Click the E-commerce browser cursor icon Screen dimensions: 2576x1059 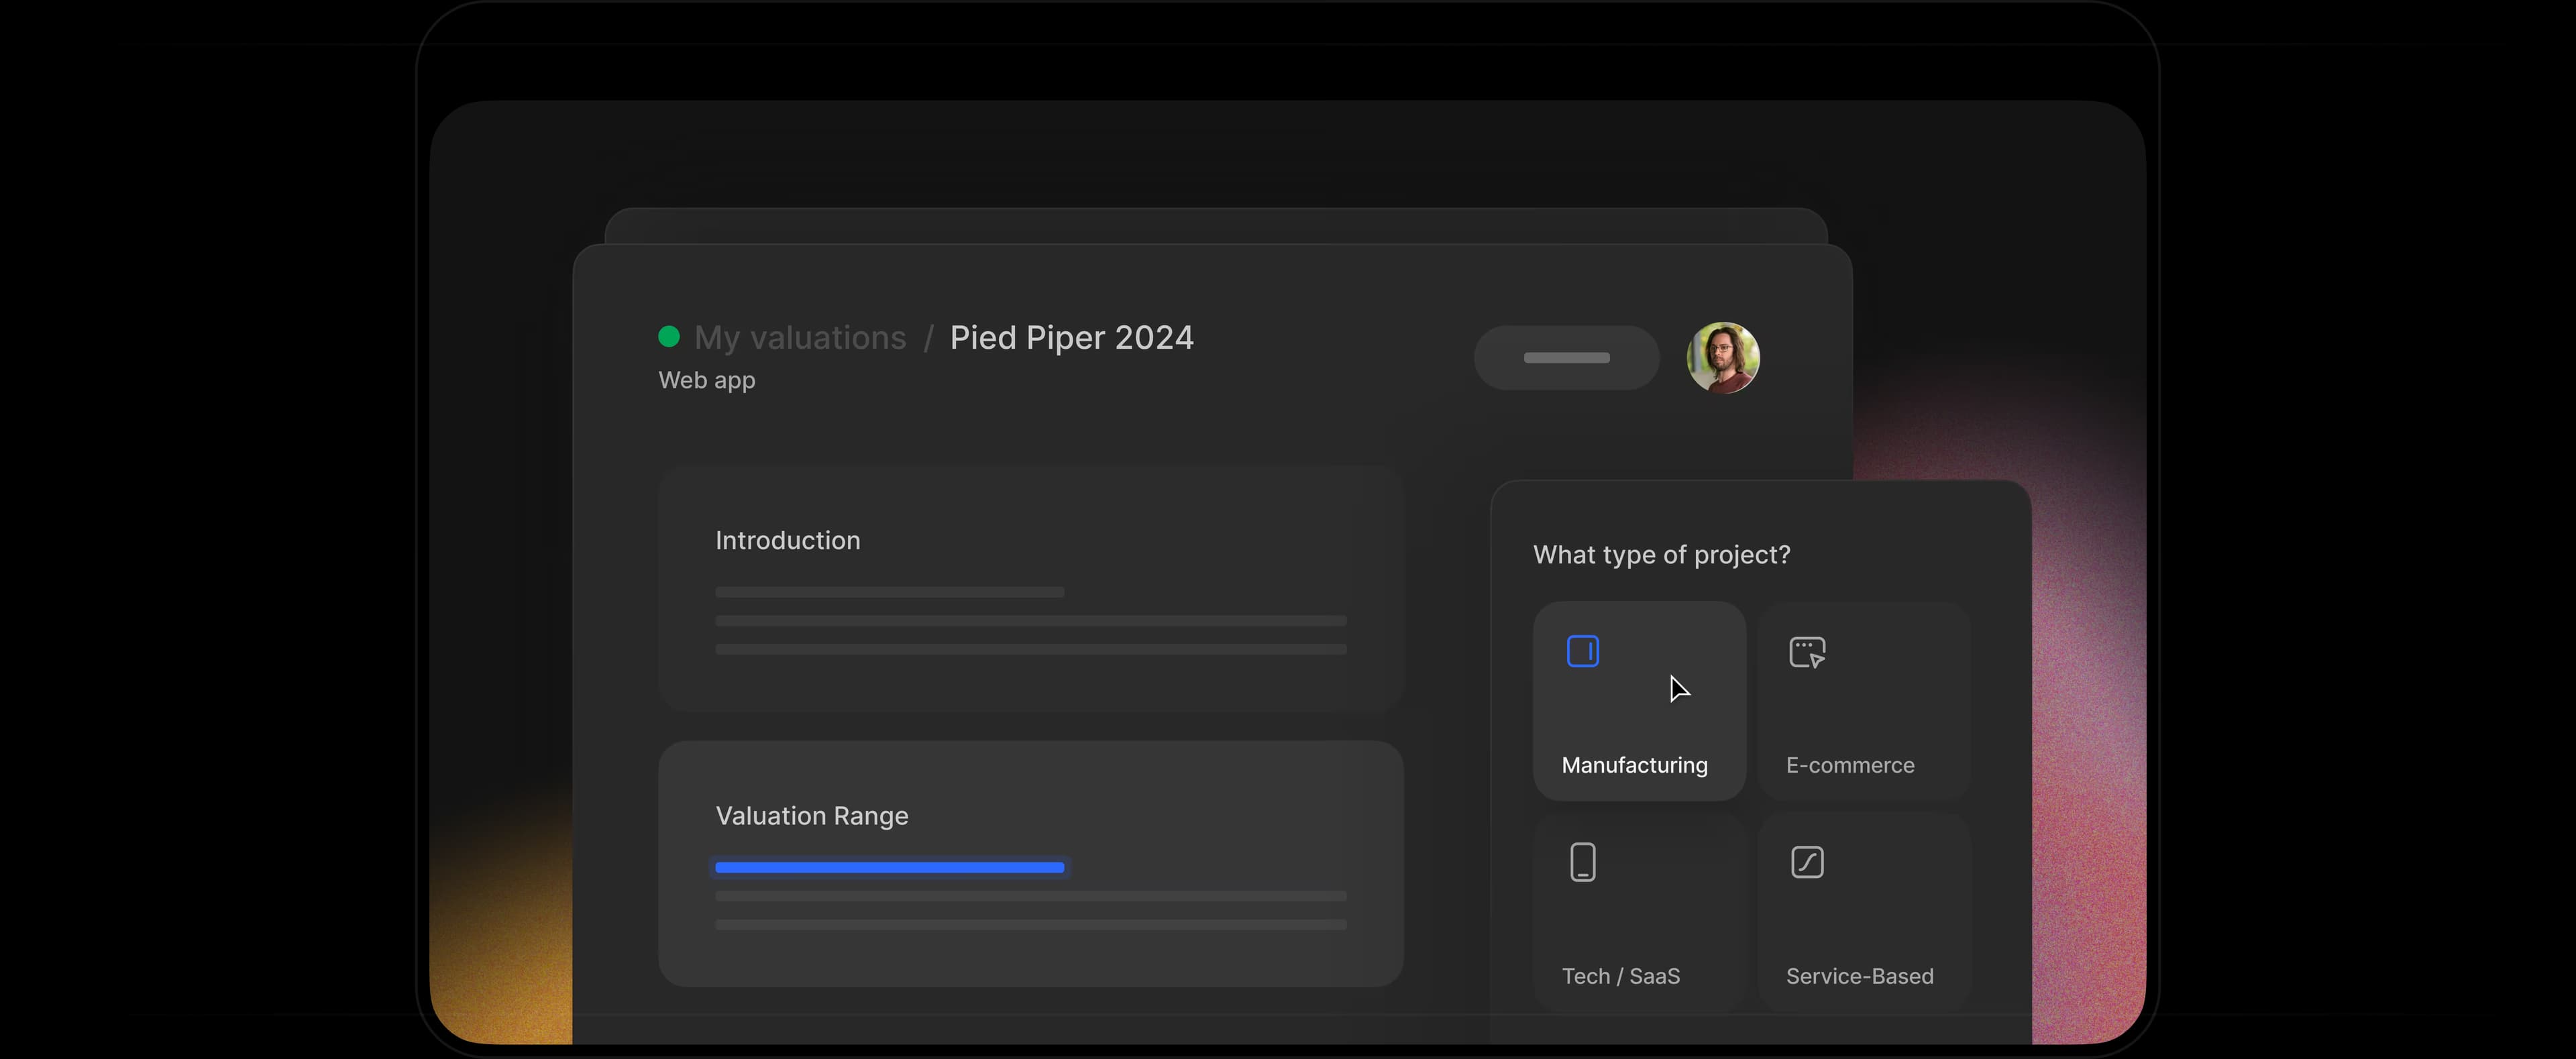click(1807, 652)
